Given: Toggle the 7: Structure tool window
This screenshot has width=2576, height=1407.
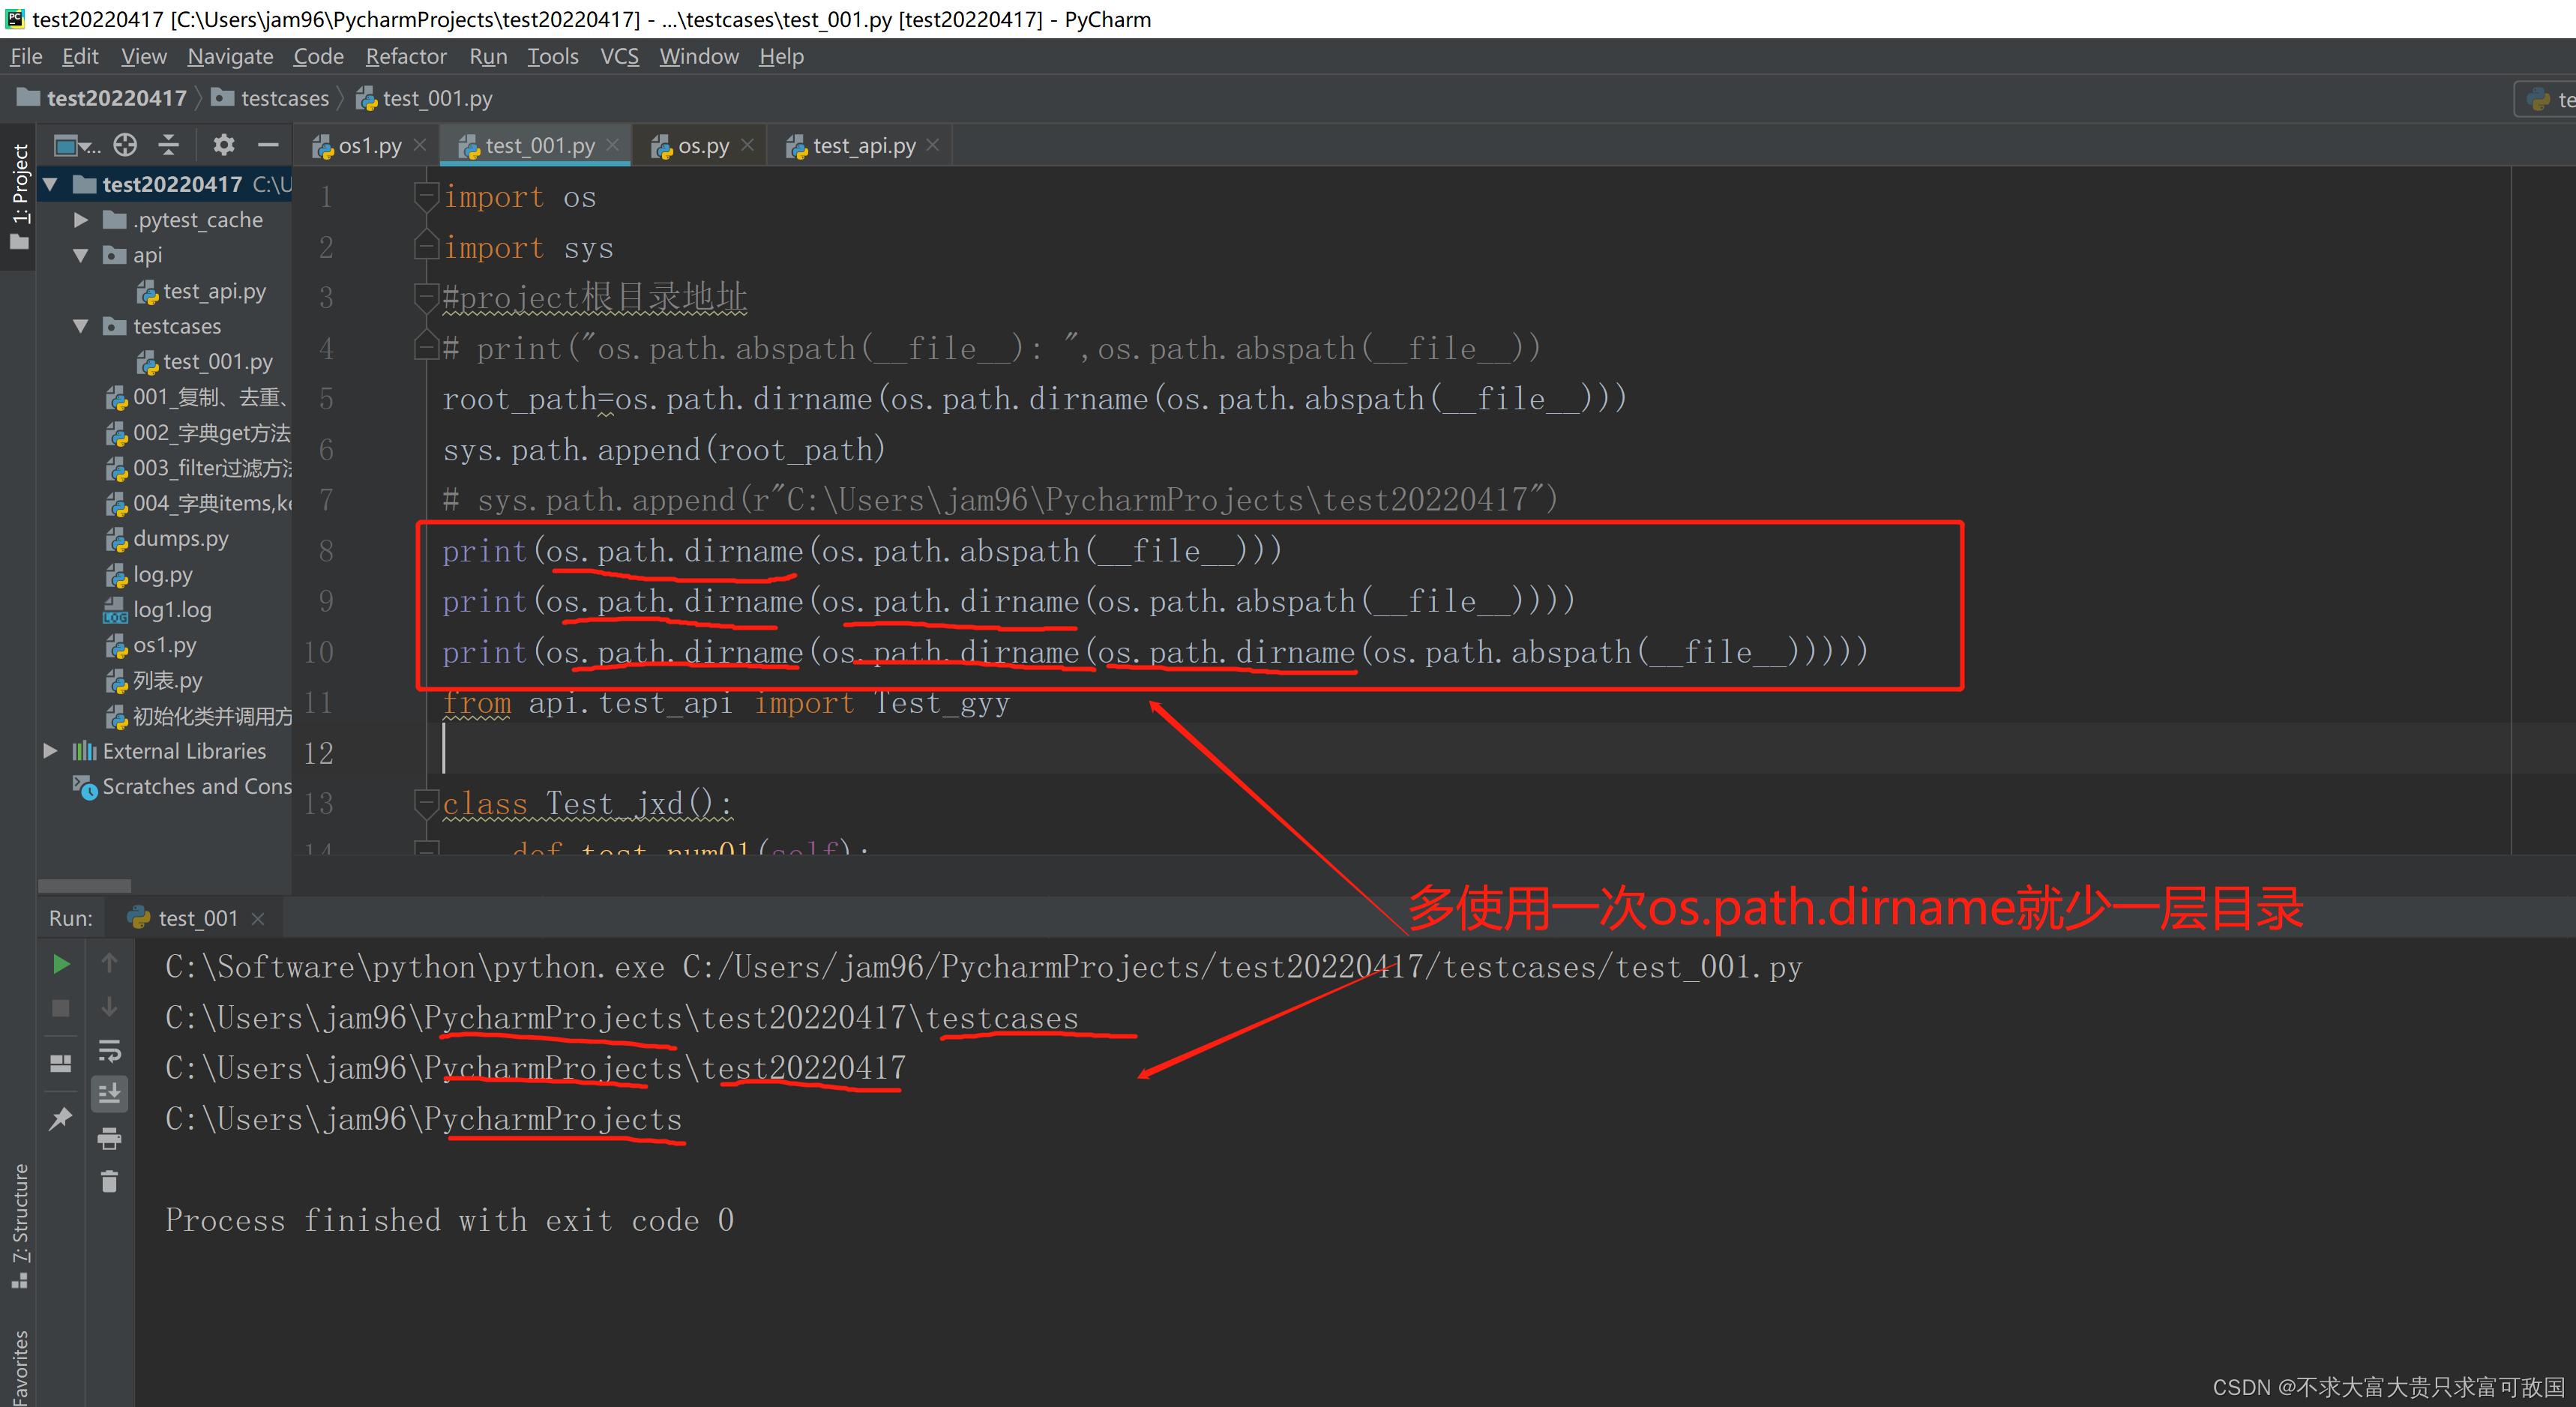Looking at the screenshot, I should click(19, 1226).
